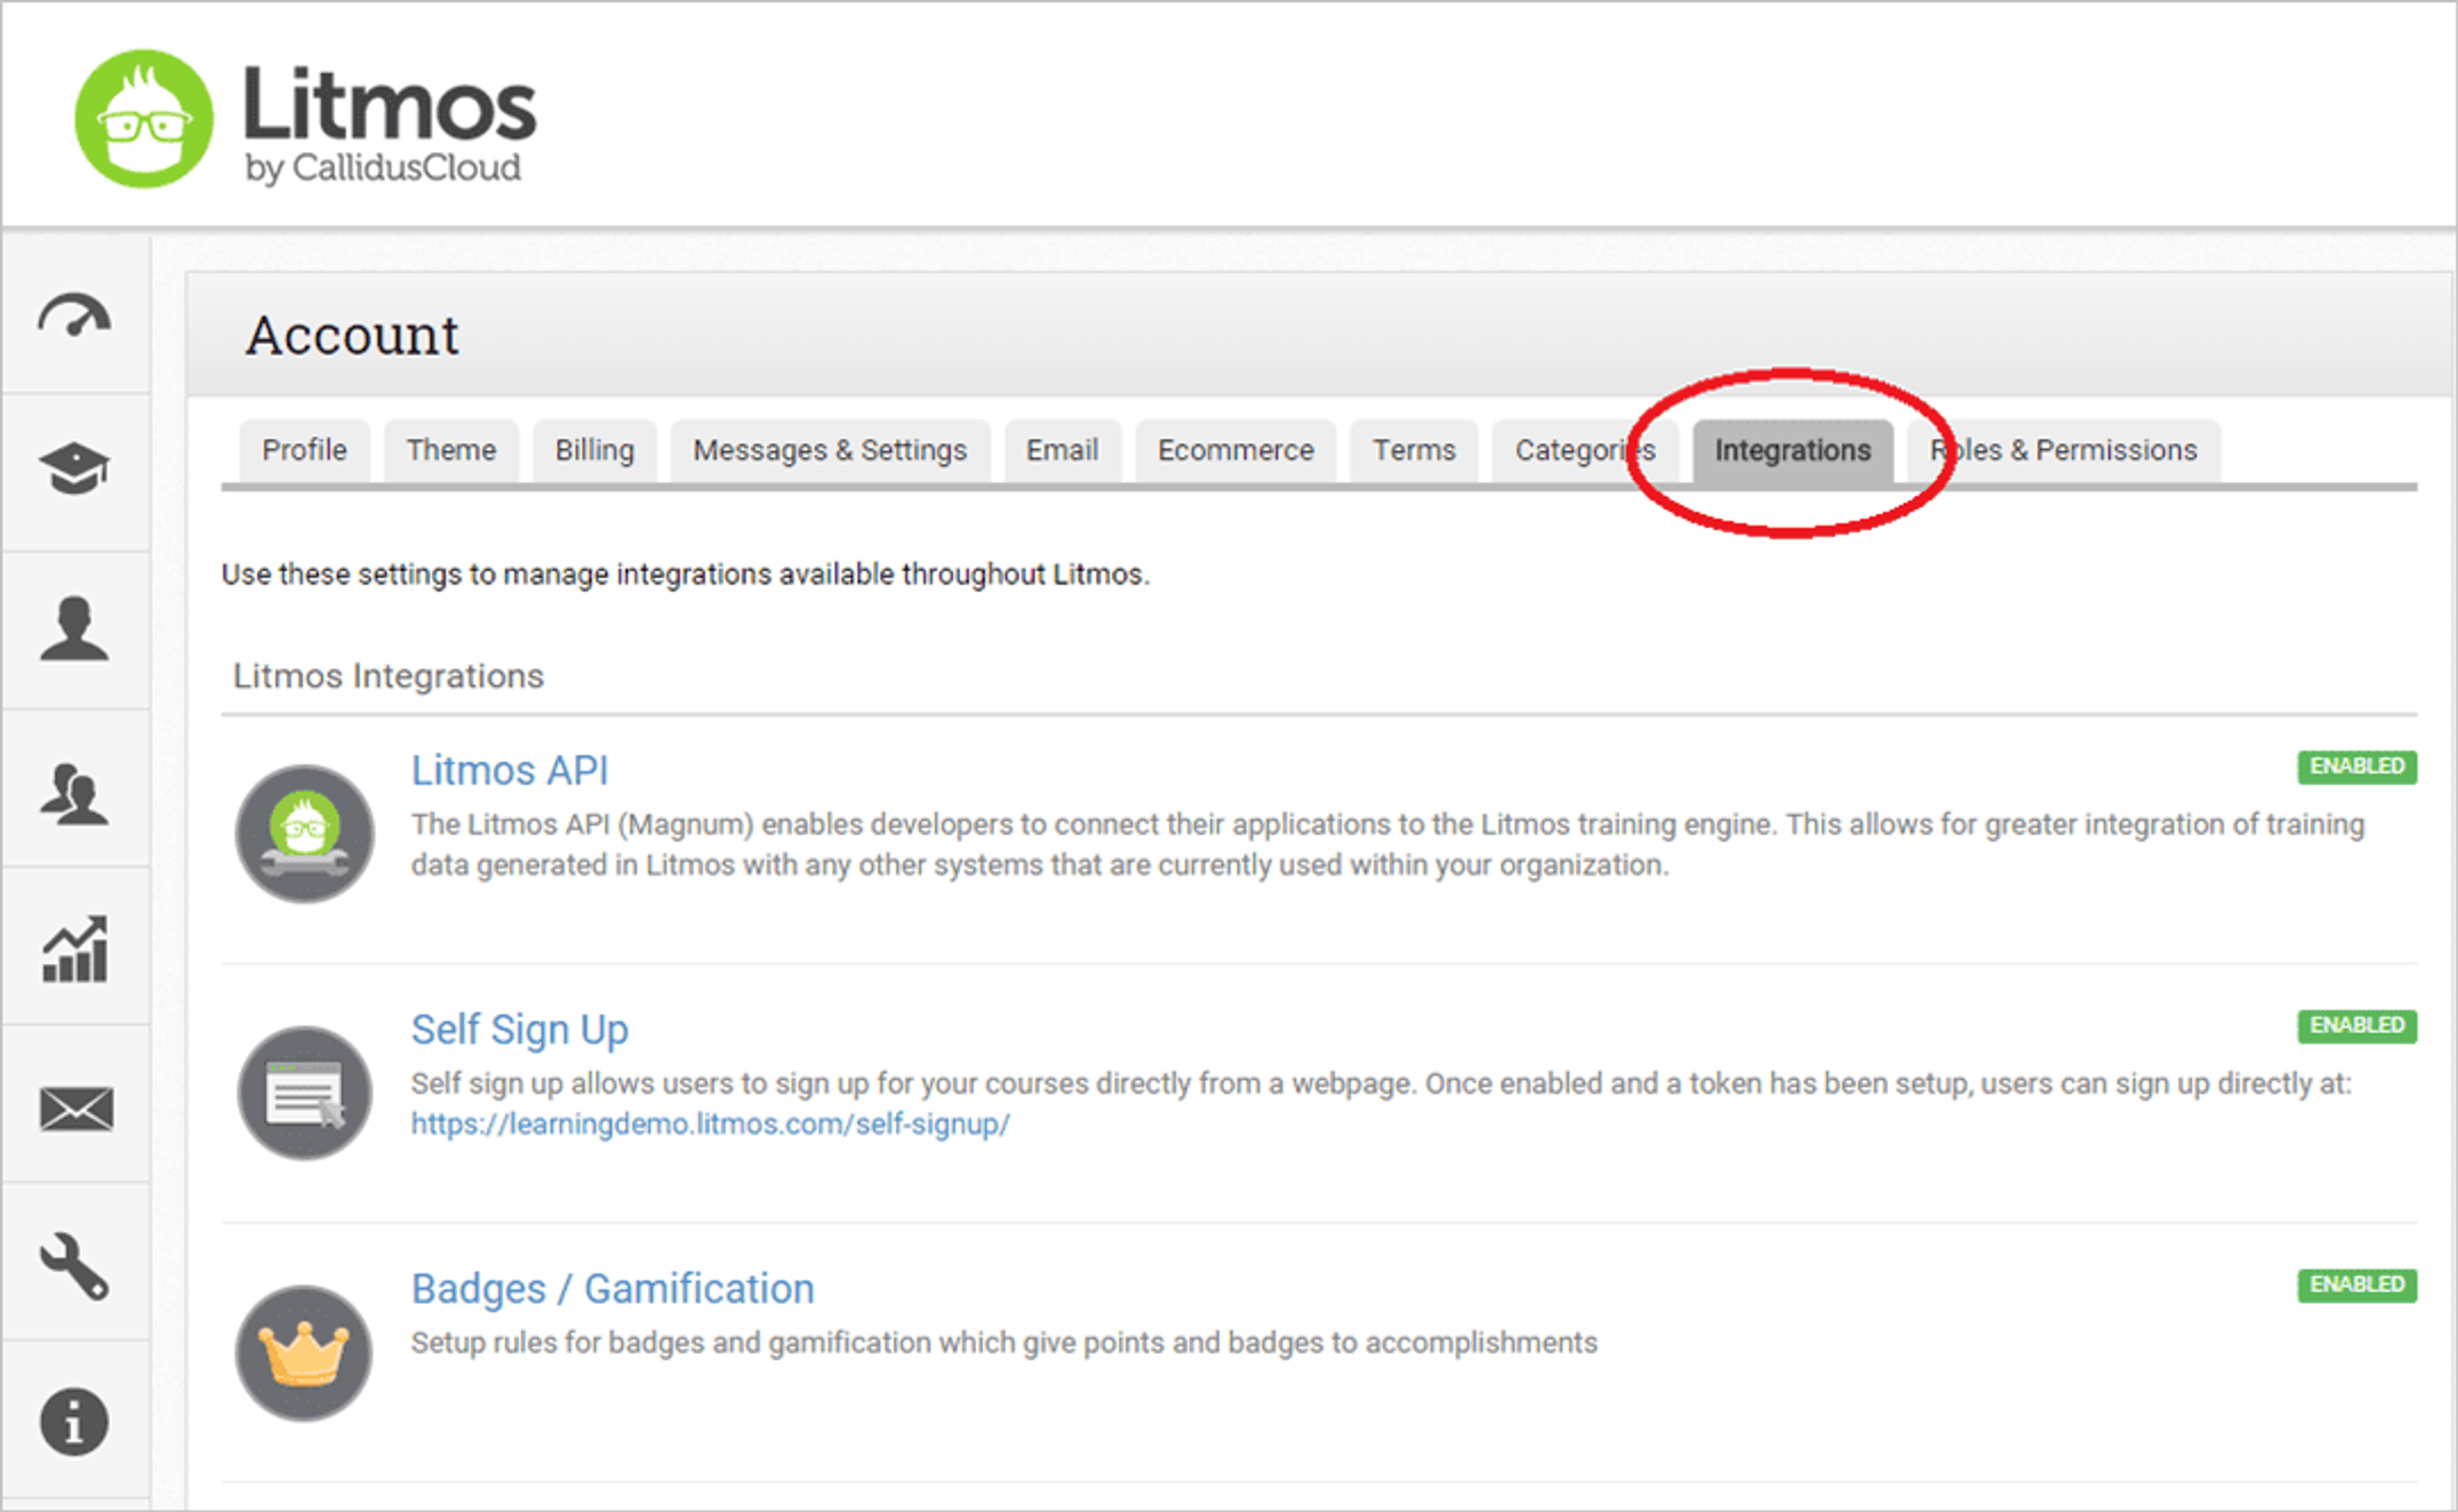
Task: Click the Self Sign Up round icon
Action: 305,1093
